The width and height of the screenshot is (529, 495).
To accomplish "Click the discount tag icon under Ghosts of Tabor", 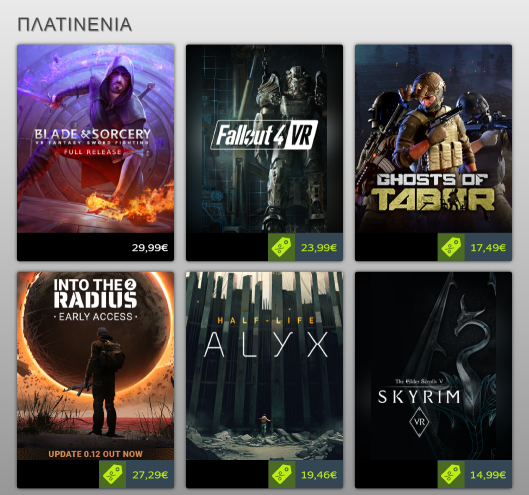I will tap(451, 247).
